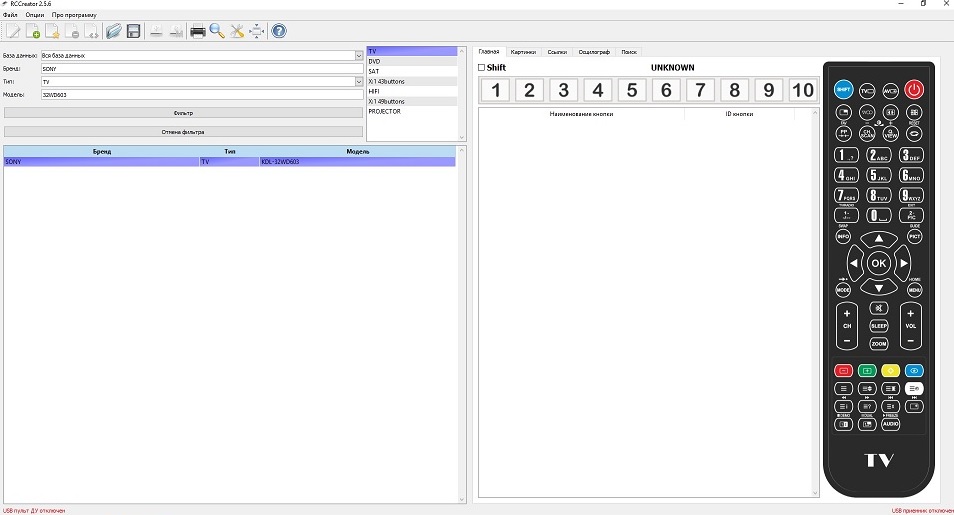Click the fit-size arrows toolbar icon

257,31
